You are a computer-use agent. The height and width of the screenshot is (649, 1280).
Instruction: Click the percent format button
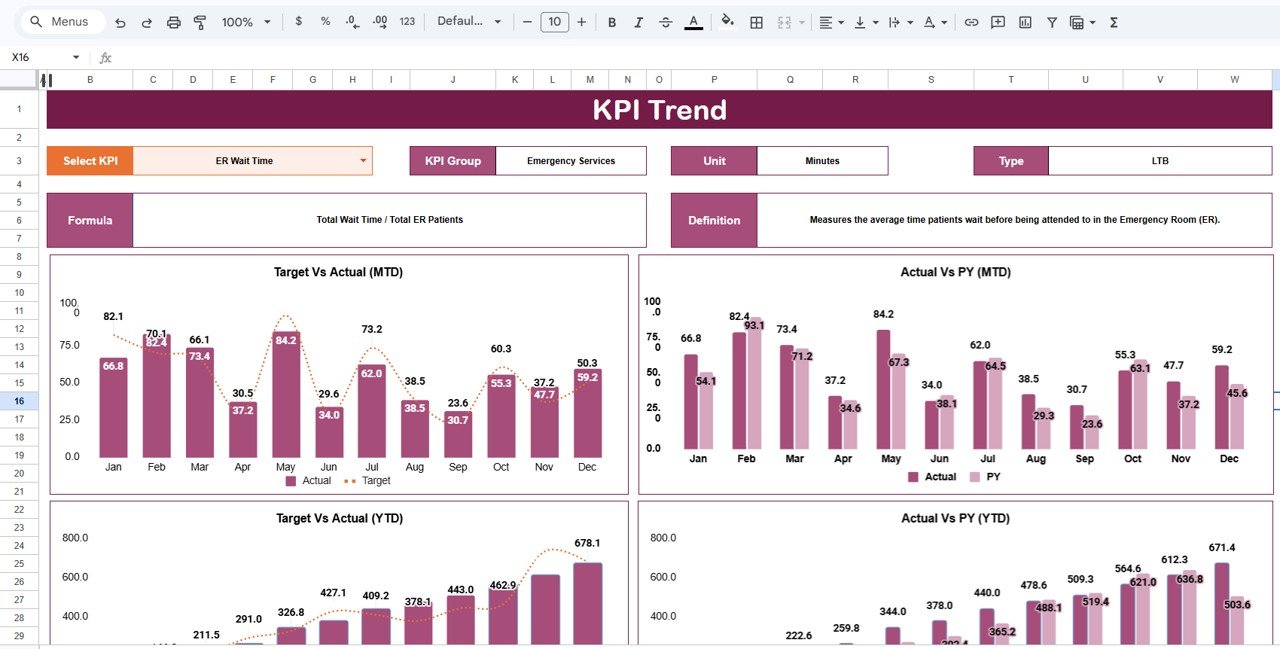point(324,21)
